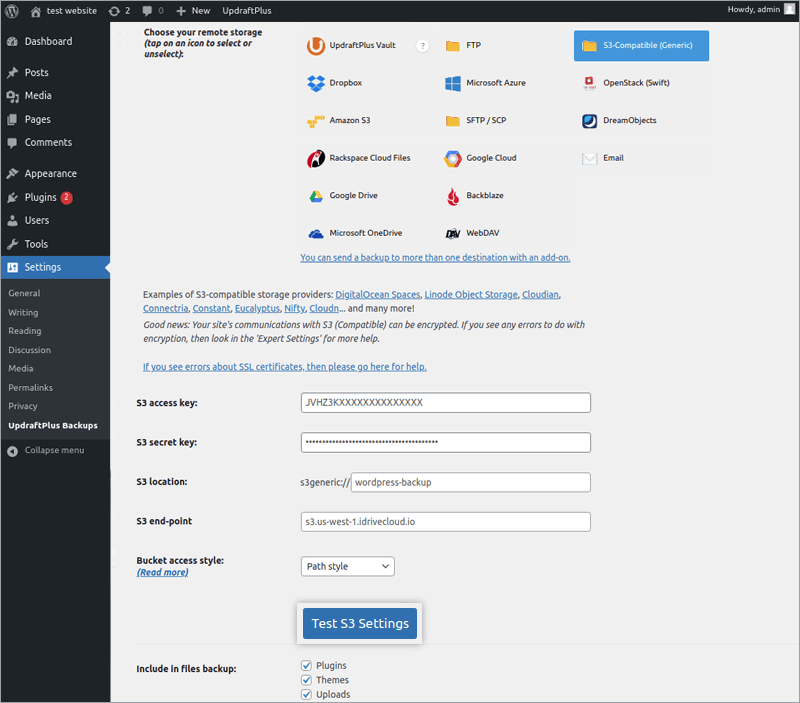Screen dimensions: 800x703
Task: Open Privacy settings submenu
Action: click(23, 406)
